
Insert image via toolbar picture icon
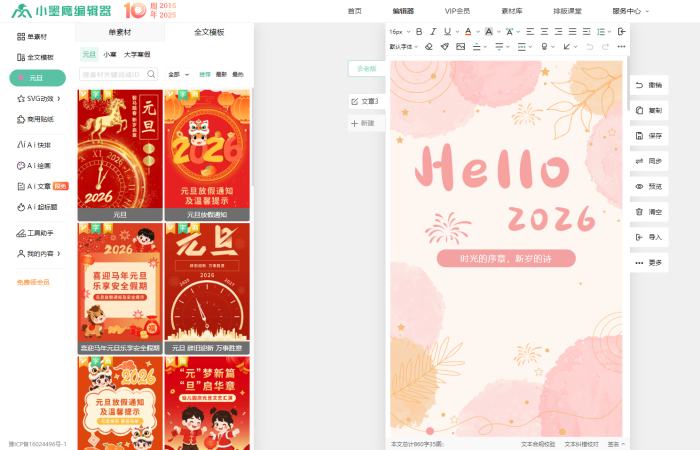[x=460, y=47]
